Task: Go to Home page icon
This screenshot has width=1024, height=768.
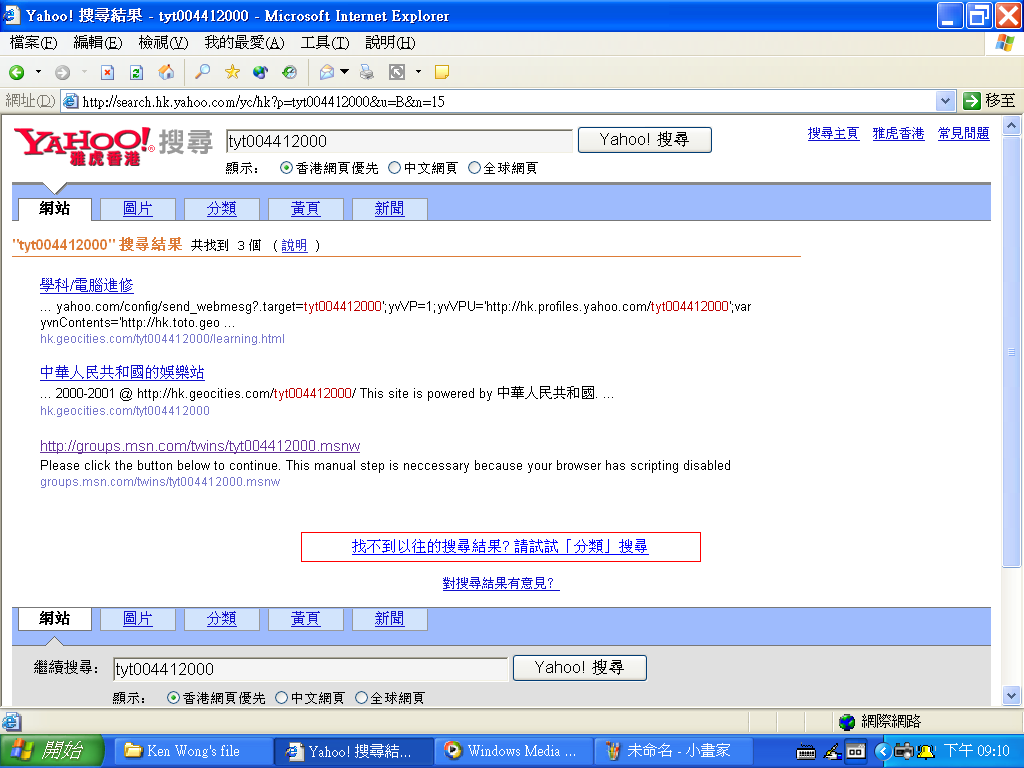Action: [167, 72]
